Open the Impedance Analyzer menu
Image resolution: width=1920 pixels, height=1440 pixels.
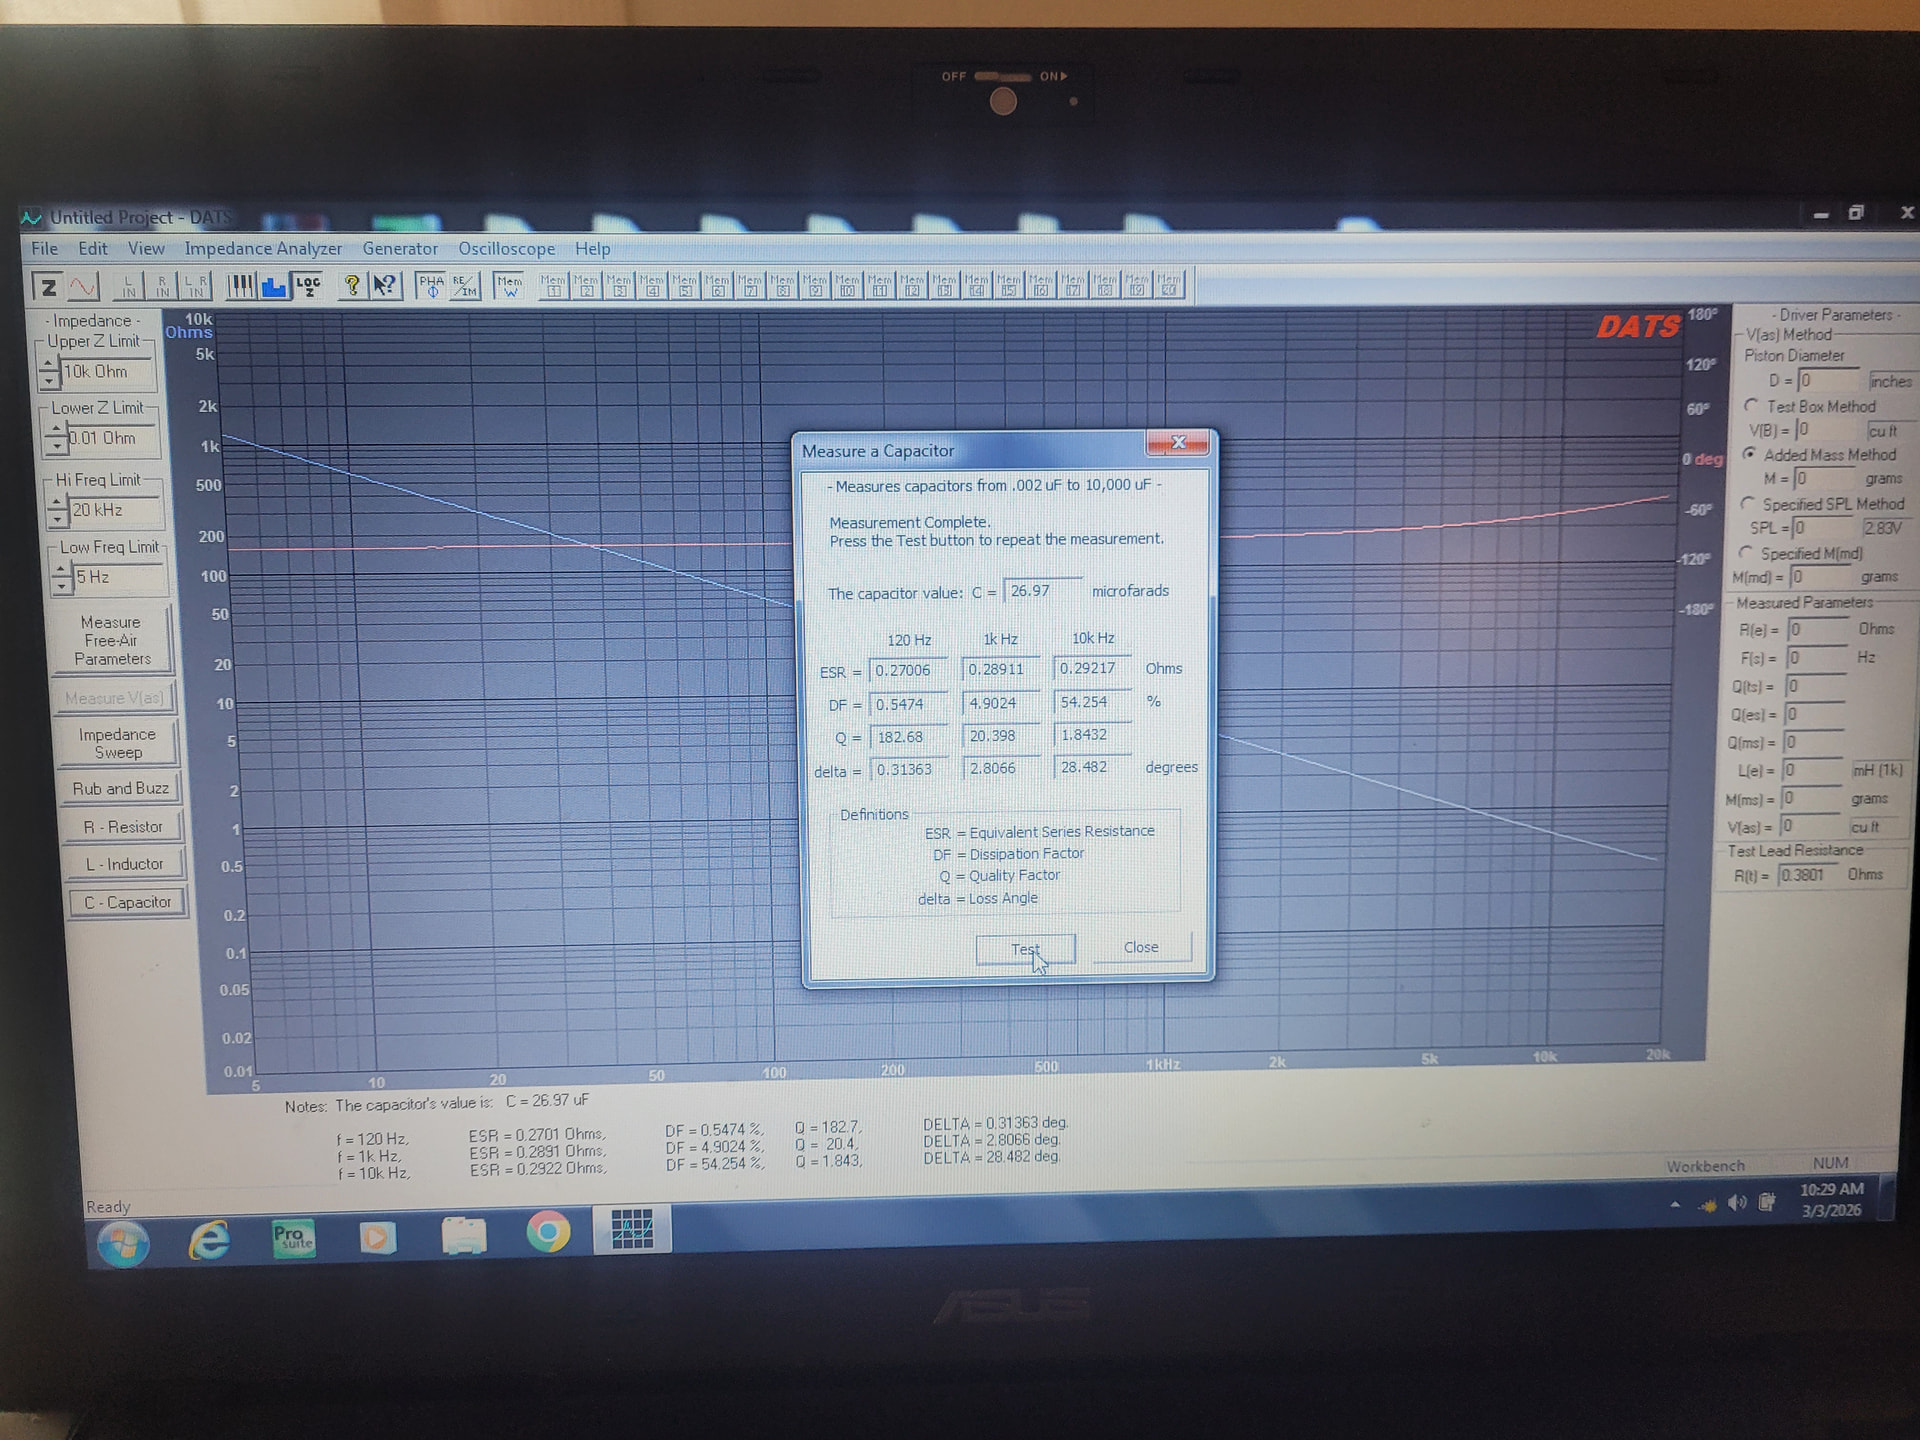(x=262, y=249)
